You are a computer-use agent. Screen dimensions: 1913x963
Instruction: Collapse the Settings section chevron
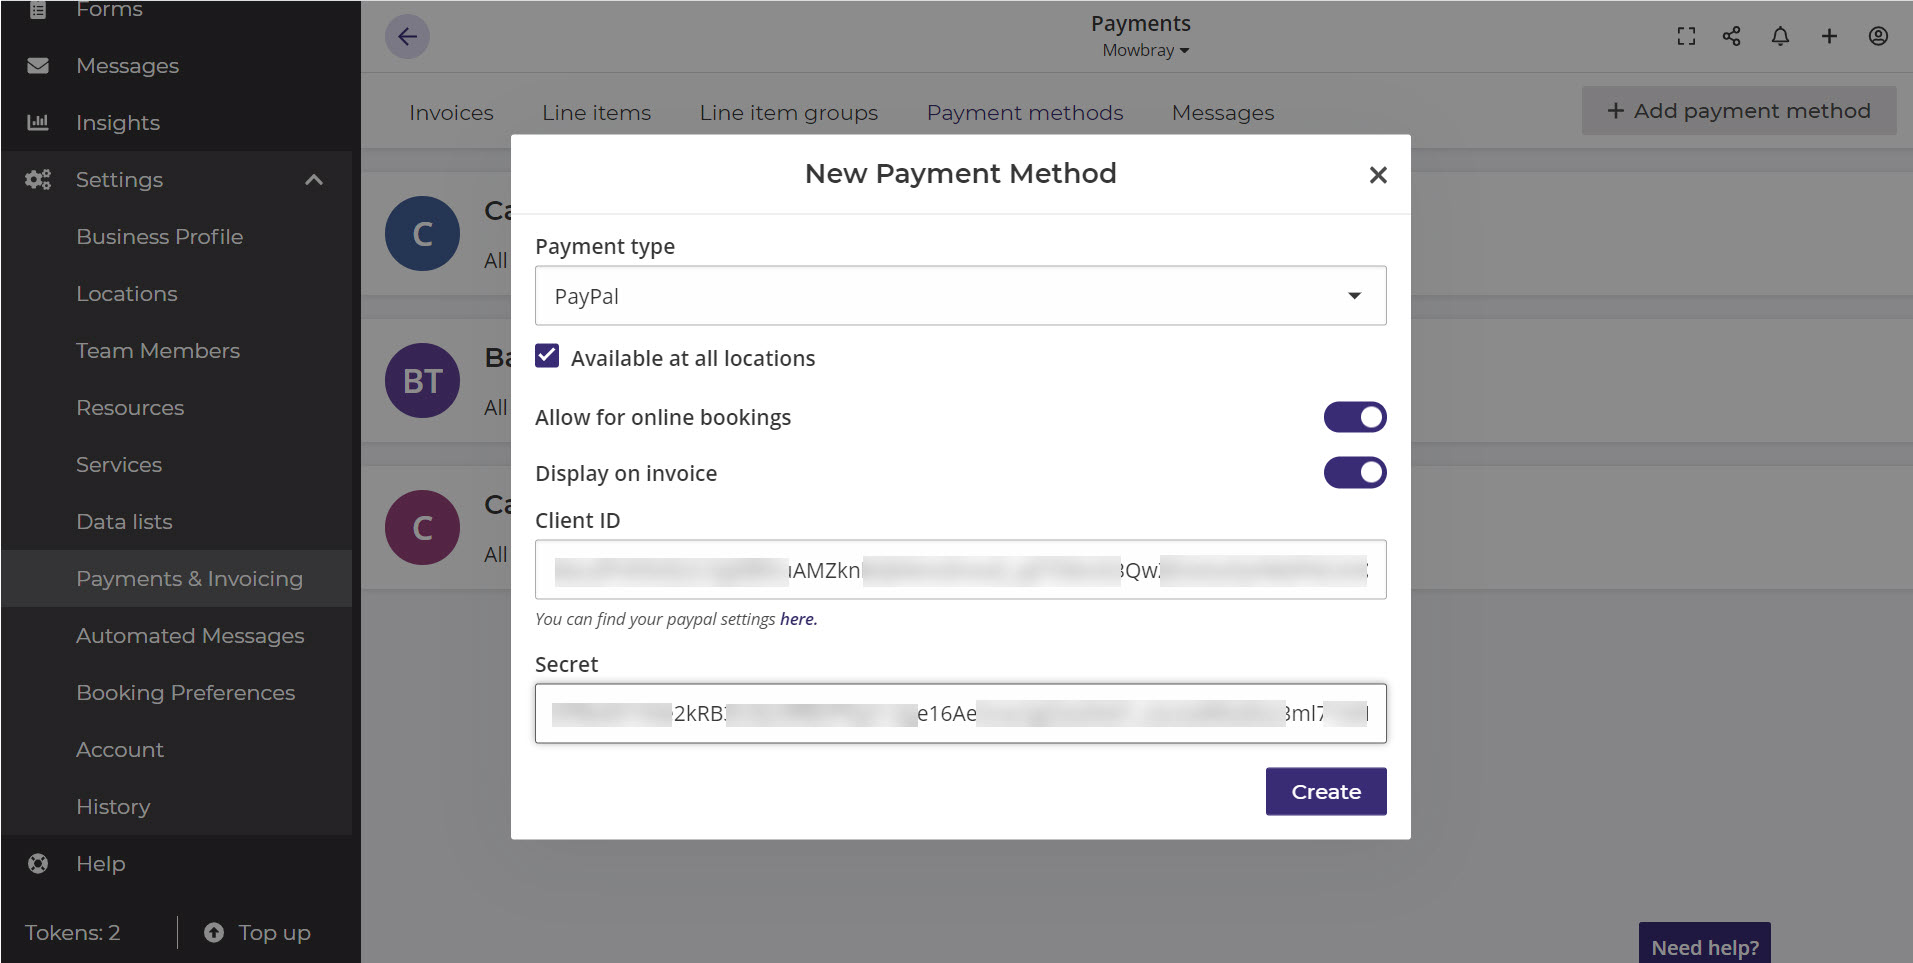pyautogui.click(x=314, y=180)
